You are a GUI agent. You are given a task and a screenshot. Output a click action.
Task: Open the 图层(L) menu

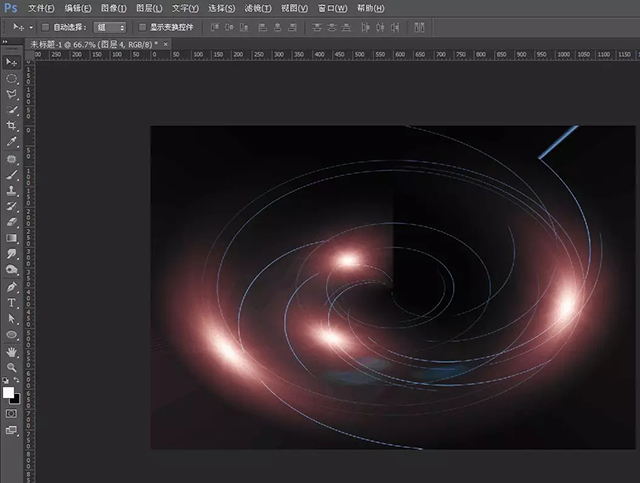[x=150, y=8]
